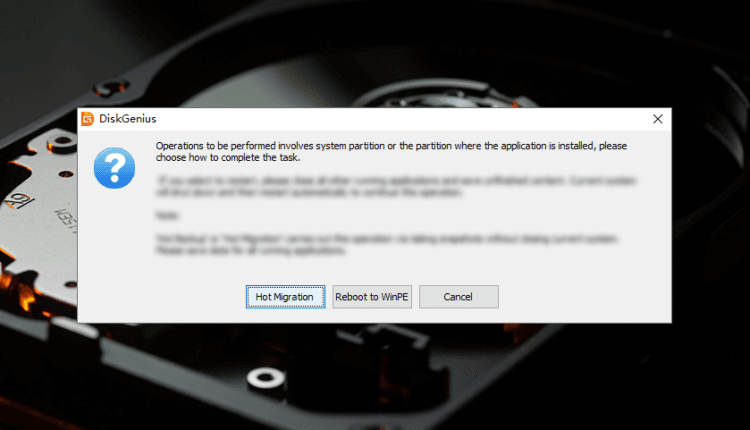The height and width of the screenshot is (430, 750).
Task: Cancel the pending operation
Action: click(x=459, y=297)
